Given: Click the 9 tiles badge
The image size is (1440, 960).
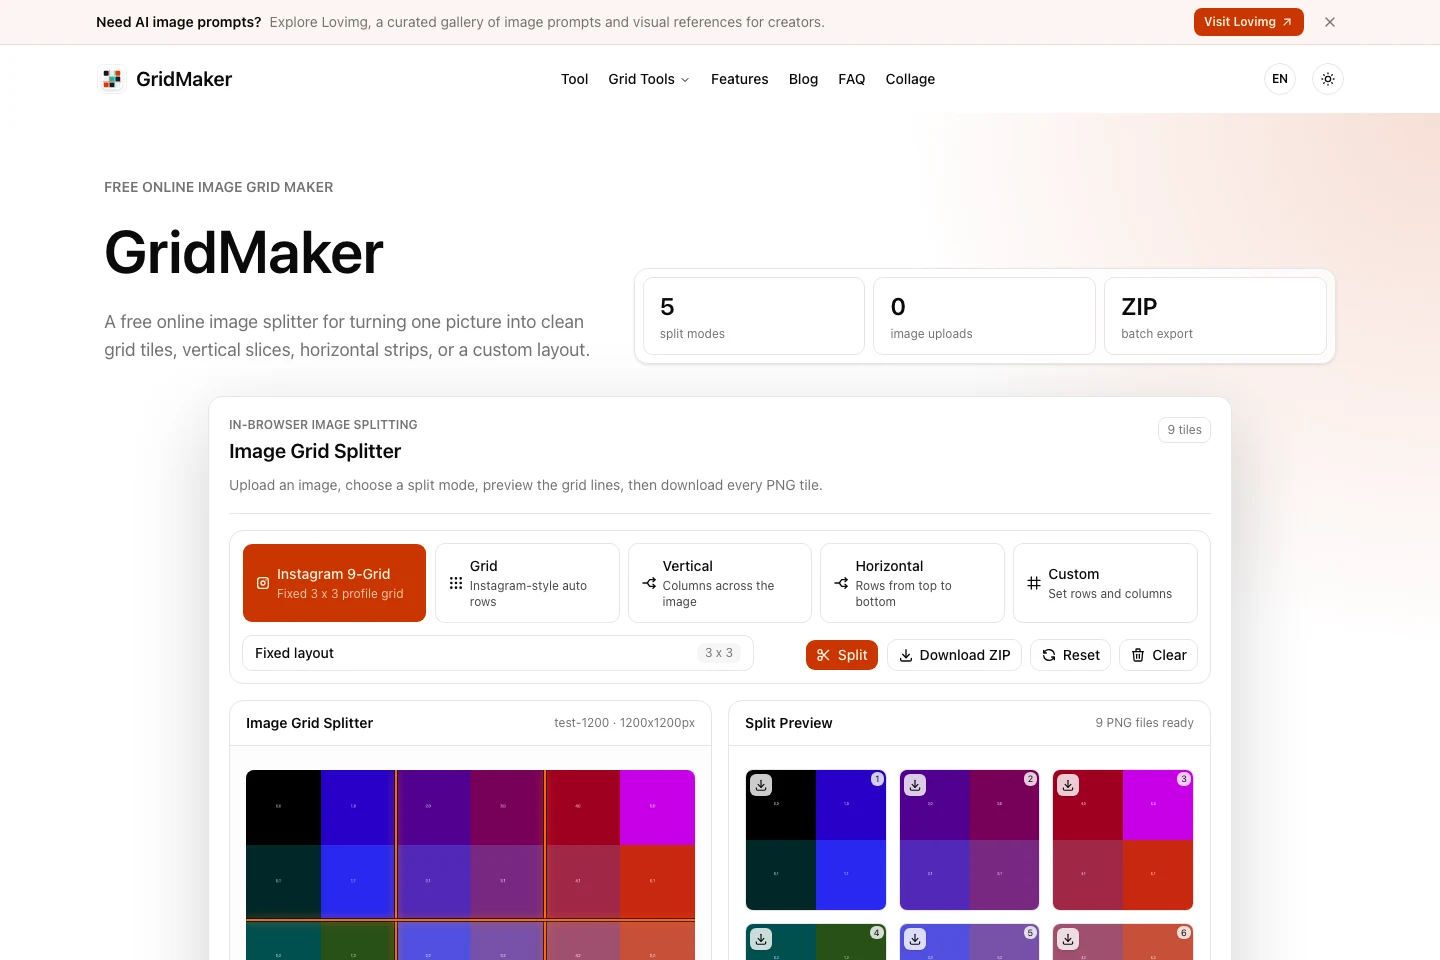Looking at the screenshot, I should pos(1184,430).
